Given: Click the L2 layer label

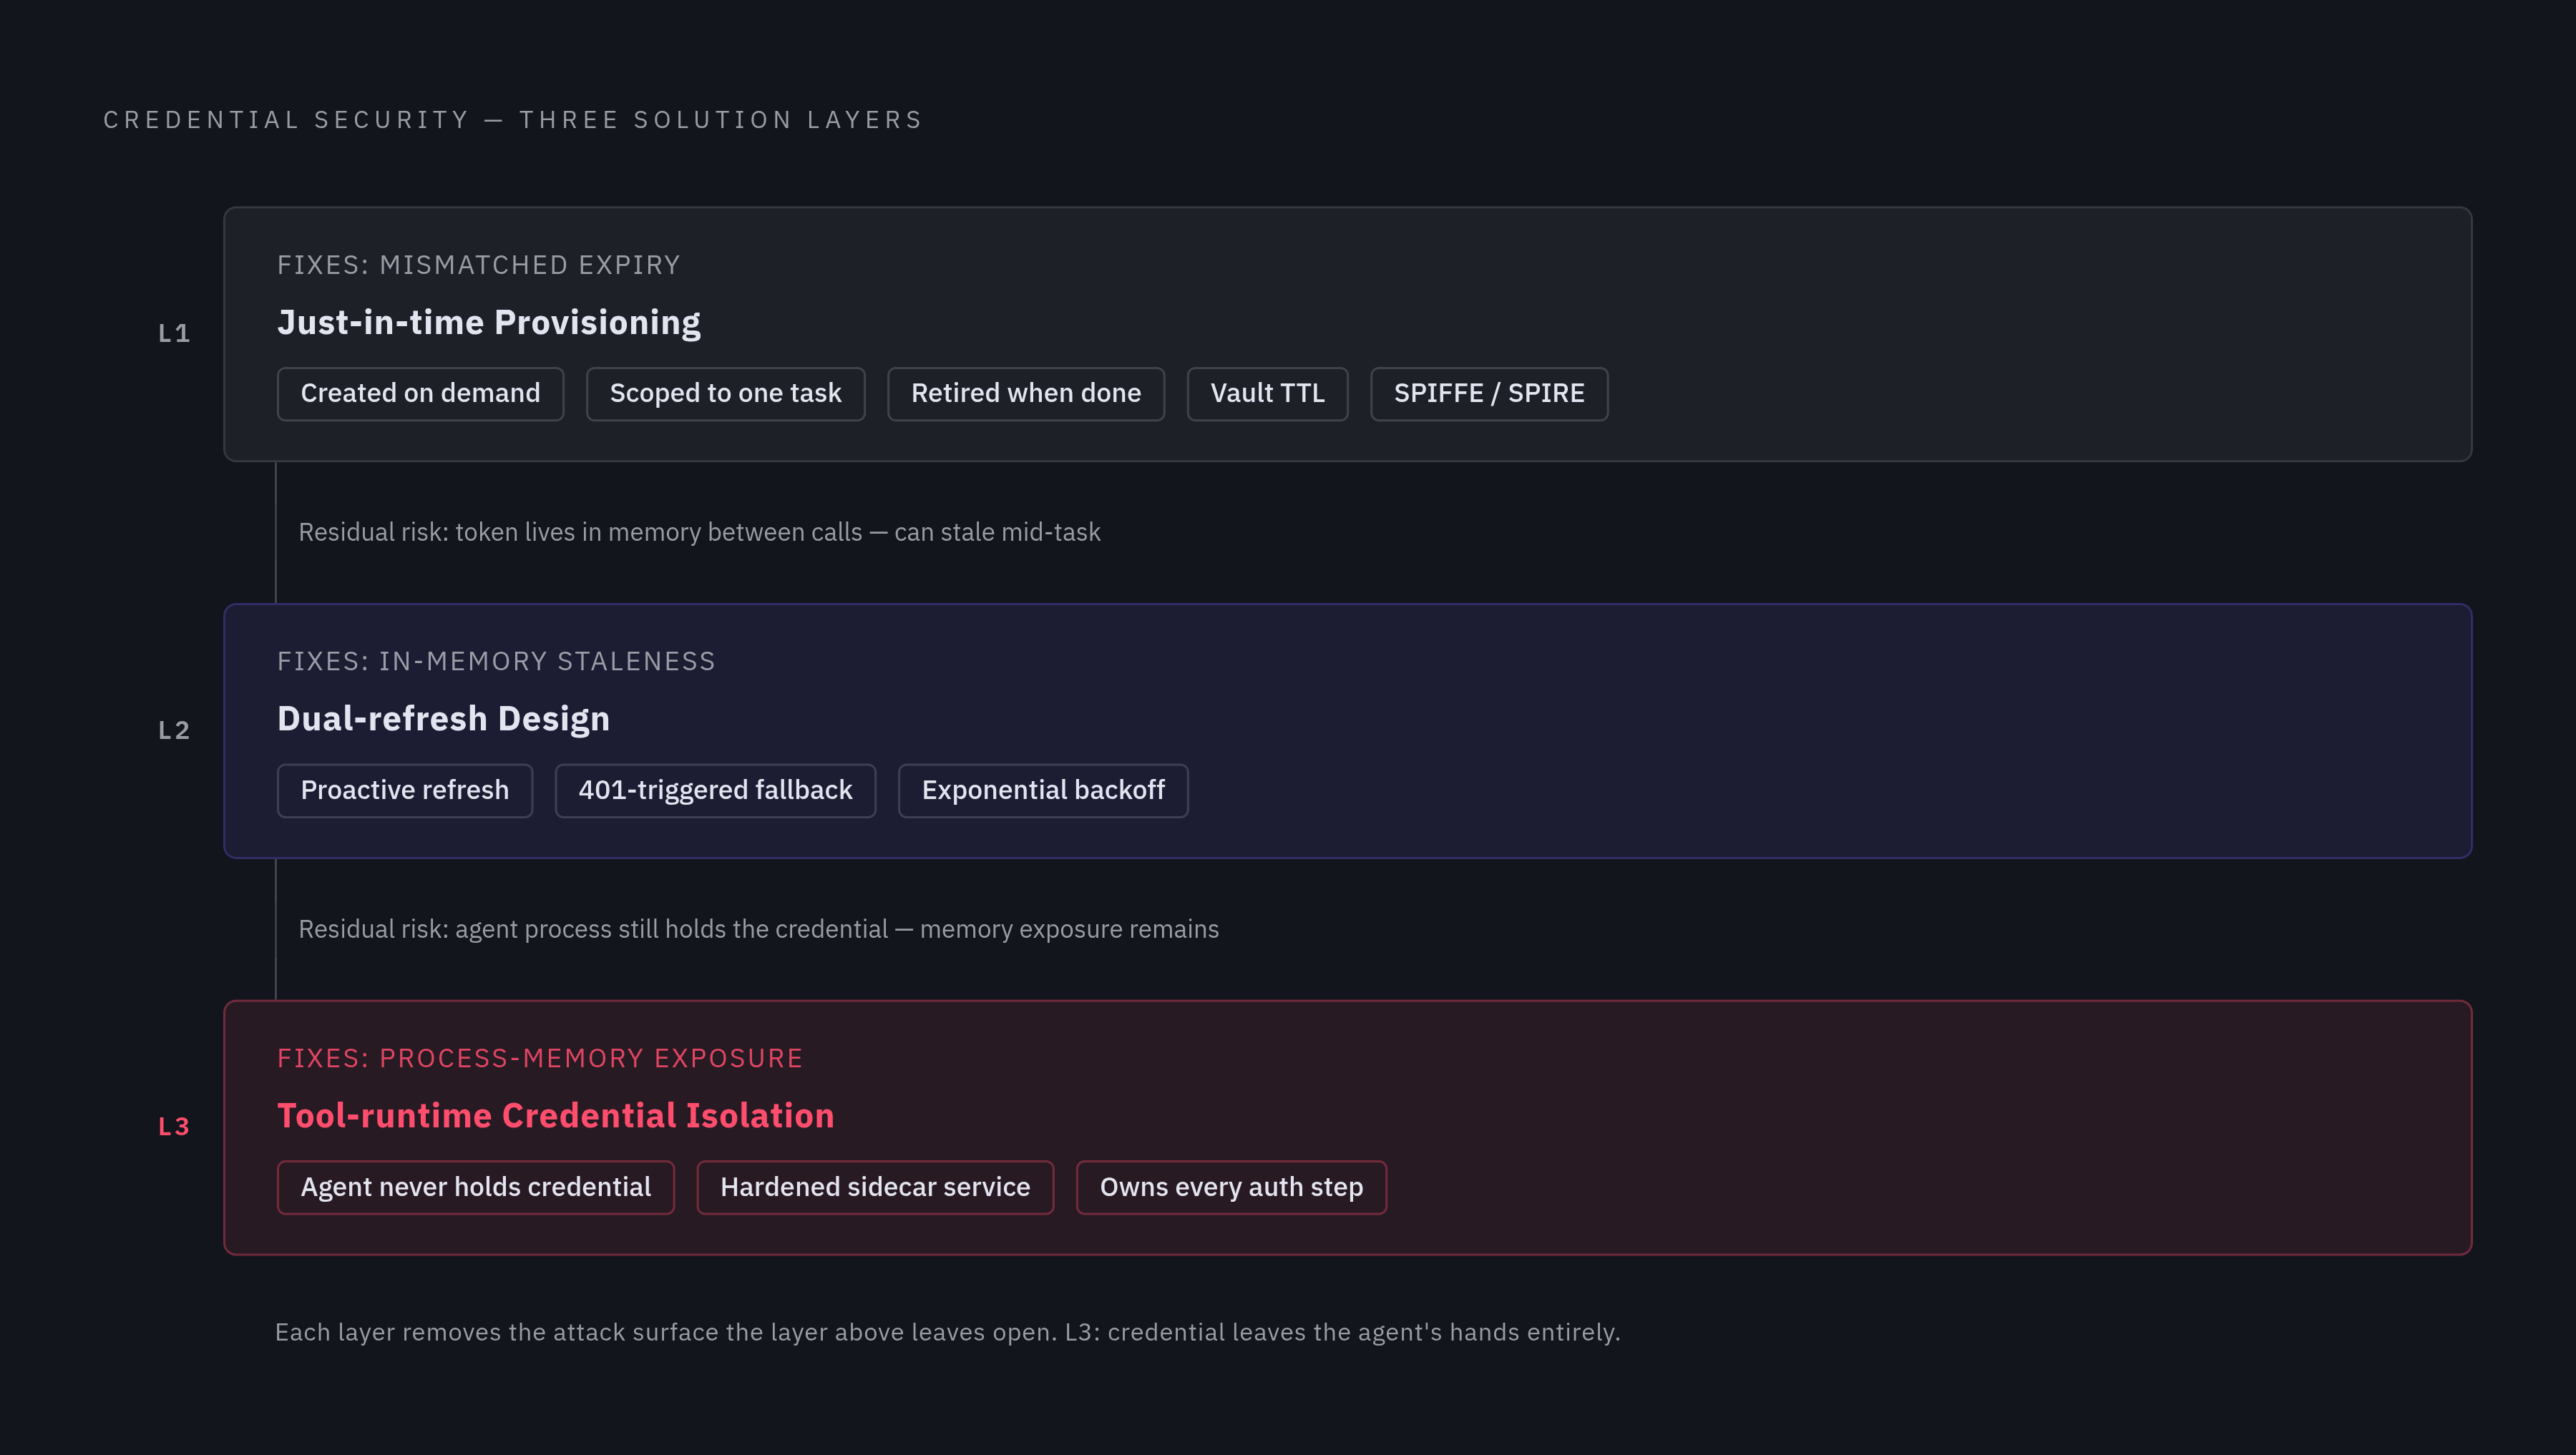Looking at the screenshot, I should click(x=174, y=731).
